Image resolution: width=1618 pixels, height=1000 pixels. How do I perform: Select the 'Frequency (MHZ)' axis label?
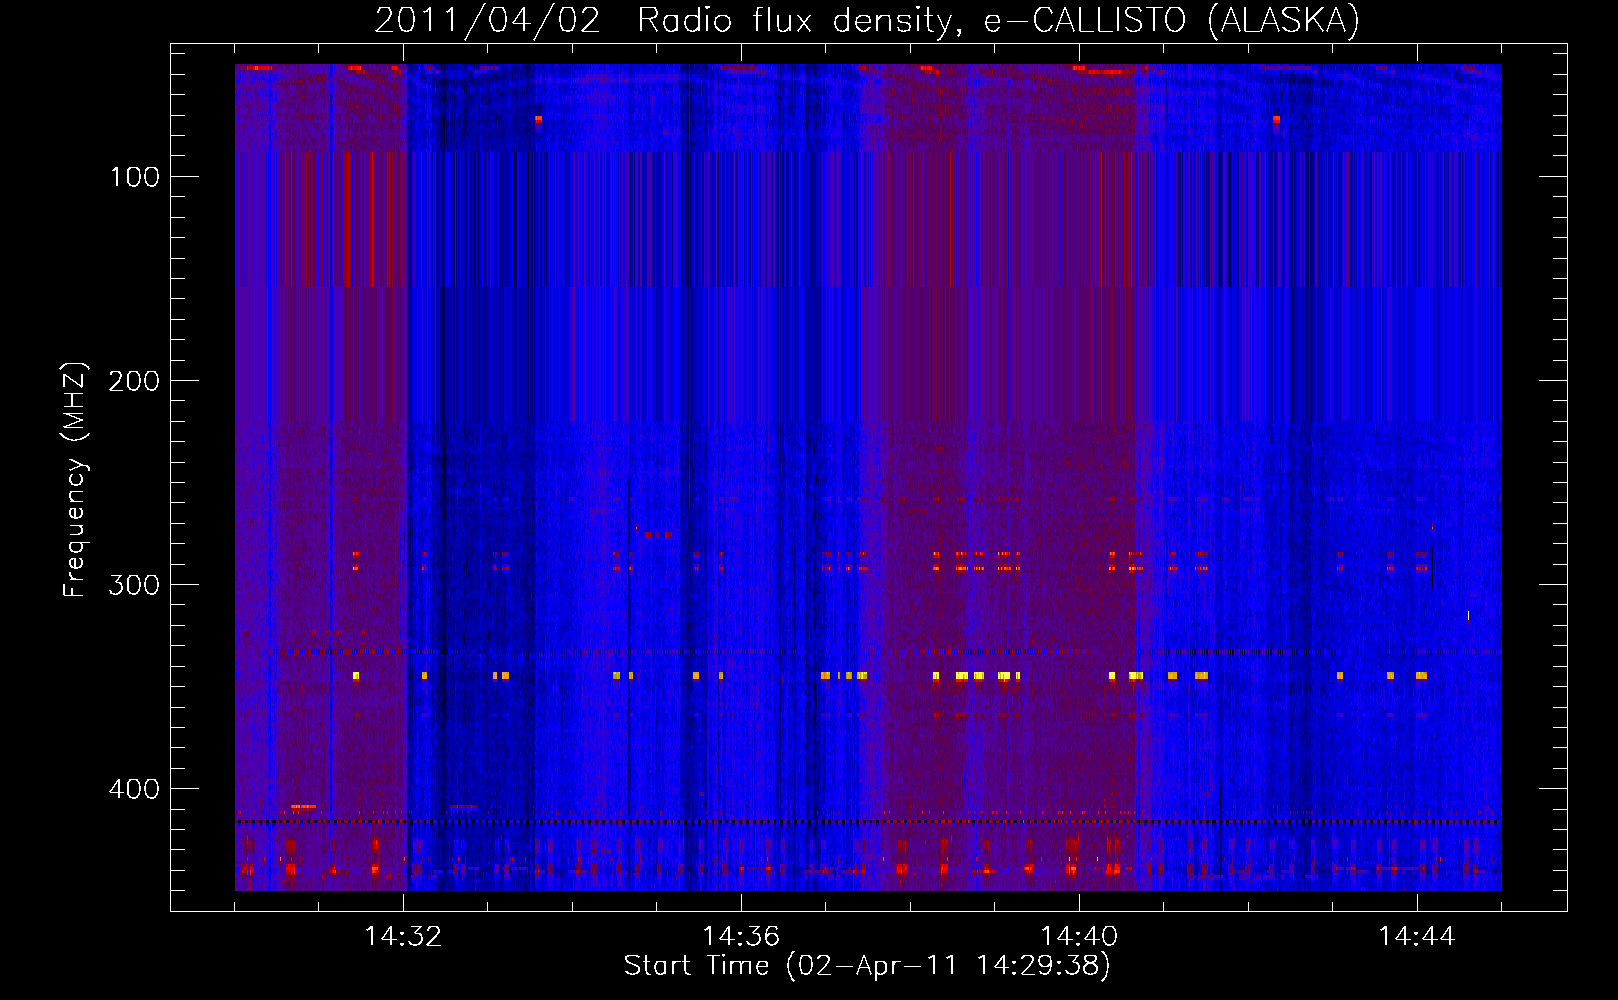click(x=75, y=479)
